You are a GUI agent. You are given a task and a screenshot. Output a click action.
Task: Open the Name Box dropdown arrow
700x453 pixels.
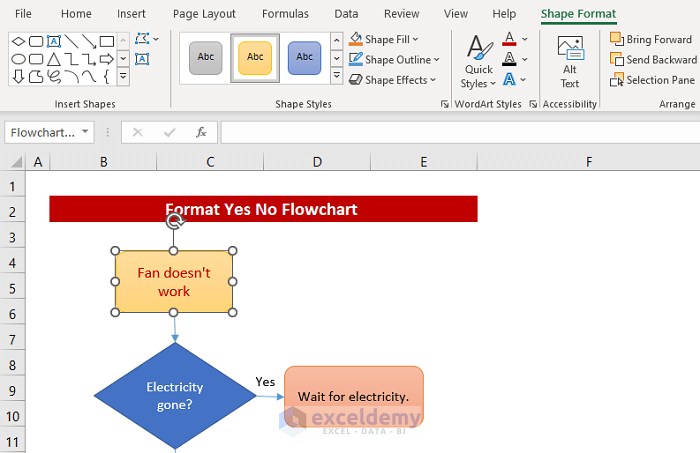coord(85,132)
